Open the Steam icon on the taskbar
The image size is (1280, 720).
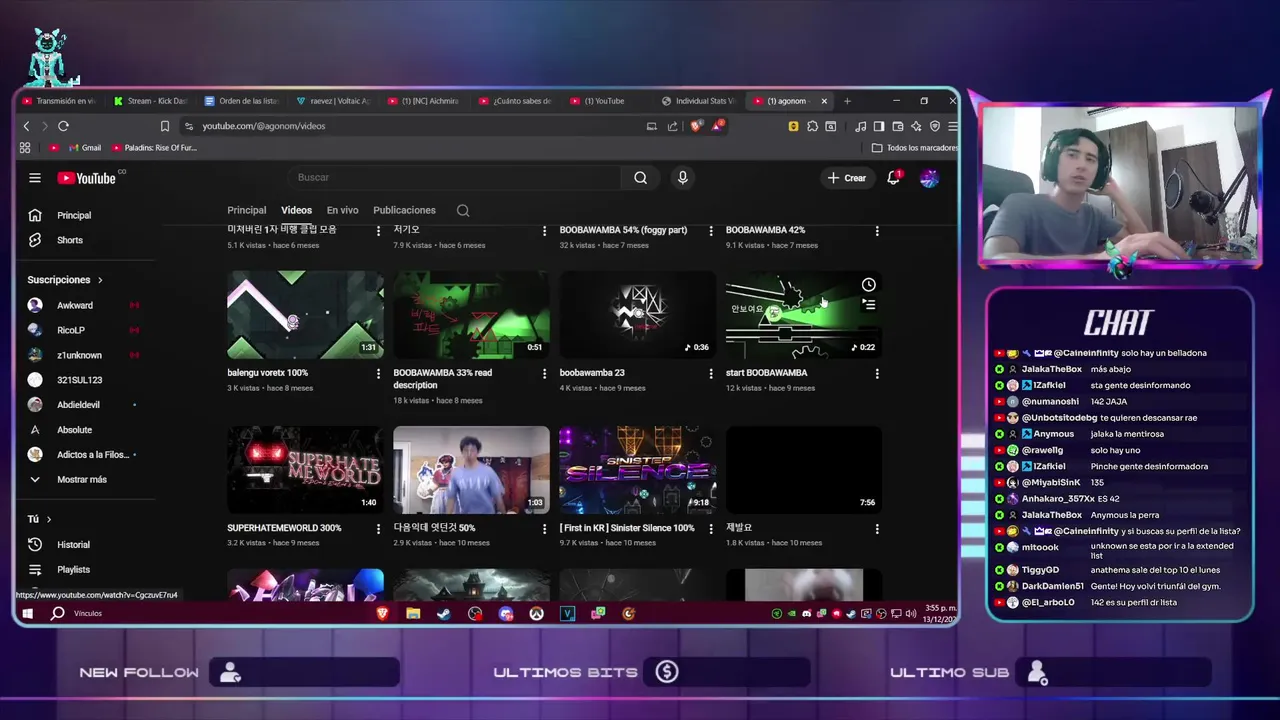[x=444, y=613]
